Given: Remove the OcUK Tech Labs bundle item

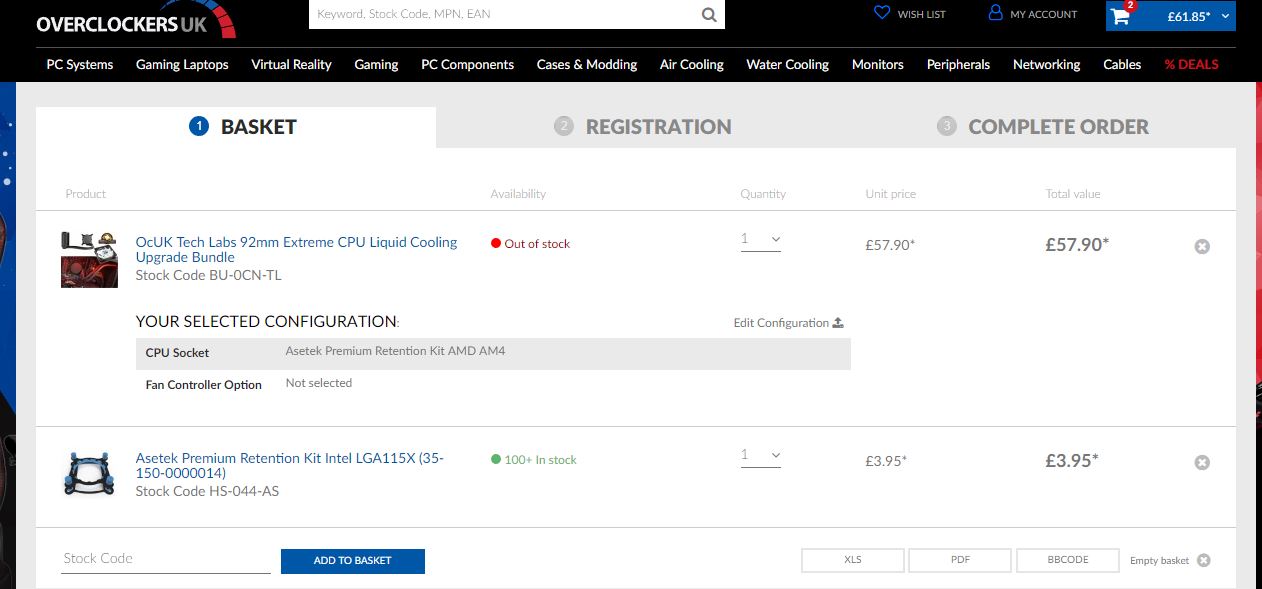Looking at the screenshot, I should 1202,246.
